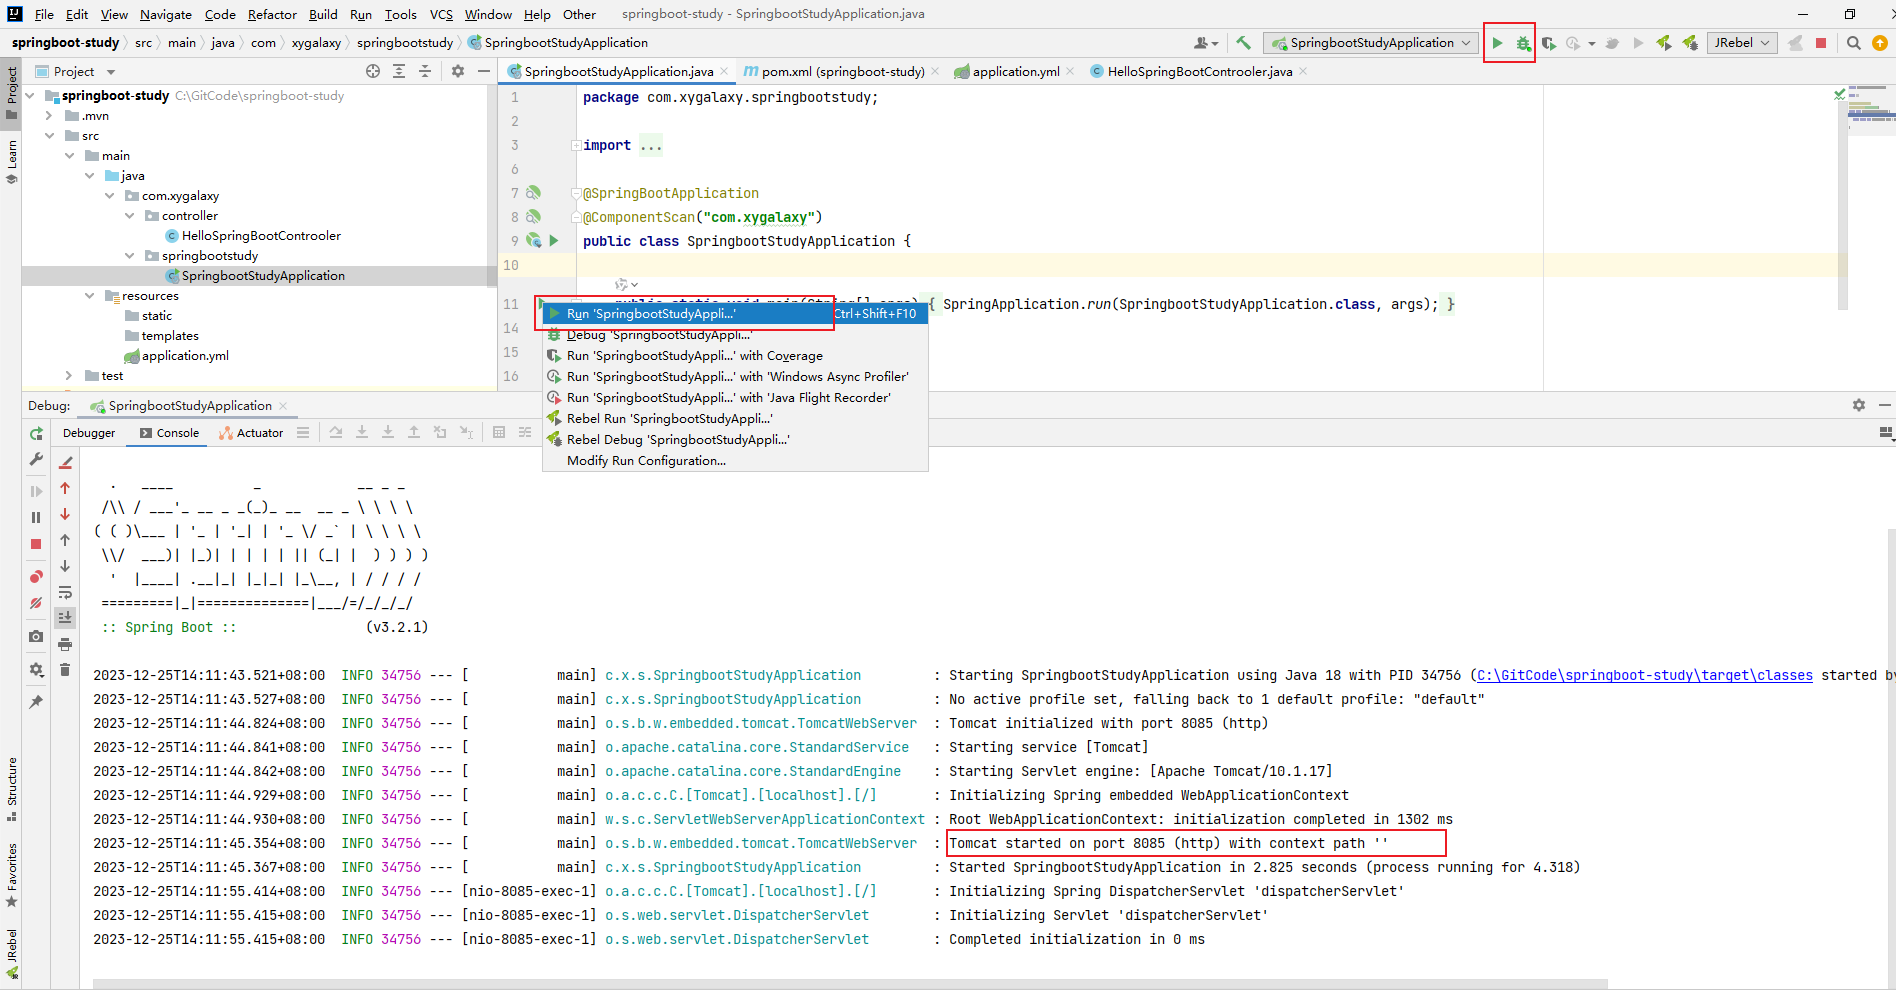Image resolution: width=1896 pixels, height=990 pixels.
Task: Collapse the resources folder in project tree
Action: coord(90,296)
